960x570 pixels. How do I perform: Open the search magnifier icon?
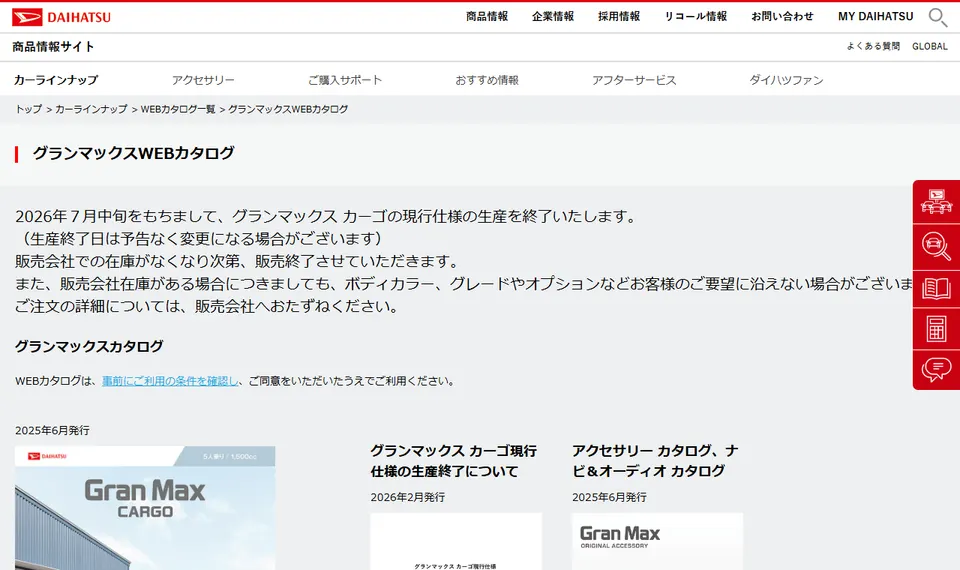click(x=937, y=17)
